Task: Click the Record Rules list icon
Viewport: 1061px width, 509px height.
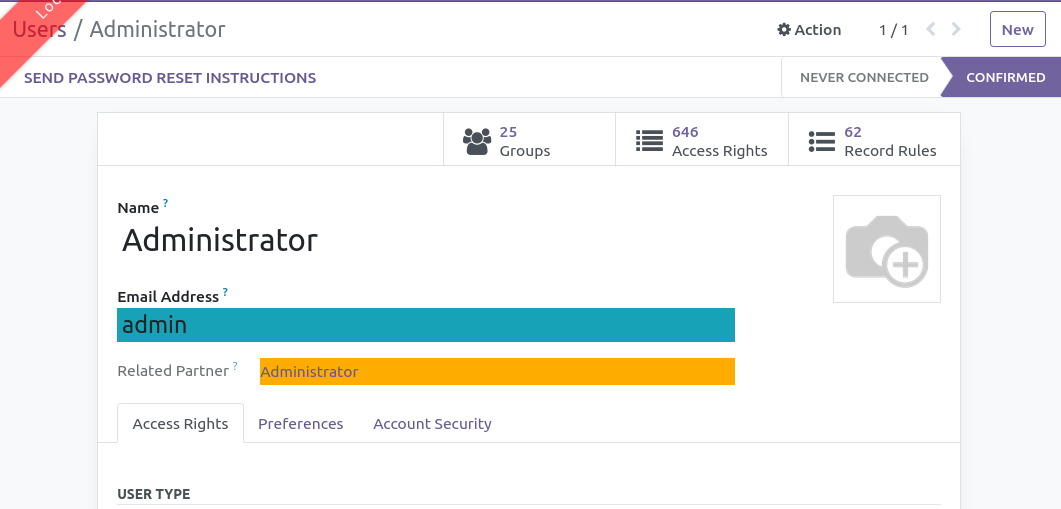Action: click(x=821, y=141)
